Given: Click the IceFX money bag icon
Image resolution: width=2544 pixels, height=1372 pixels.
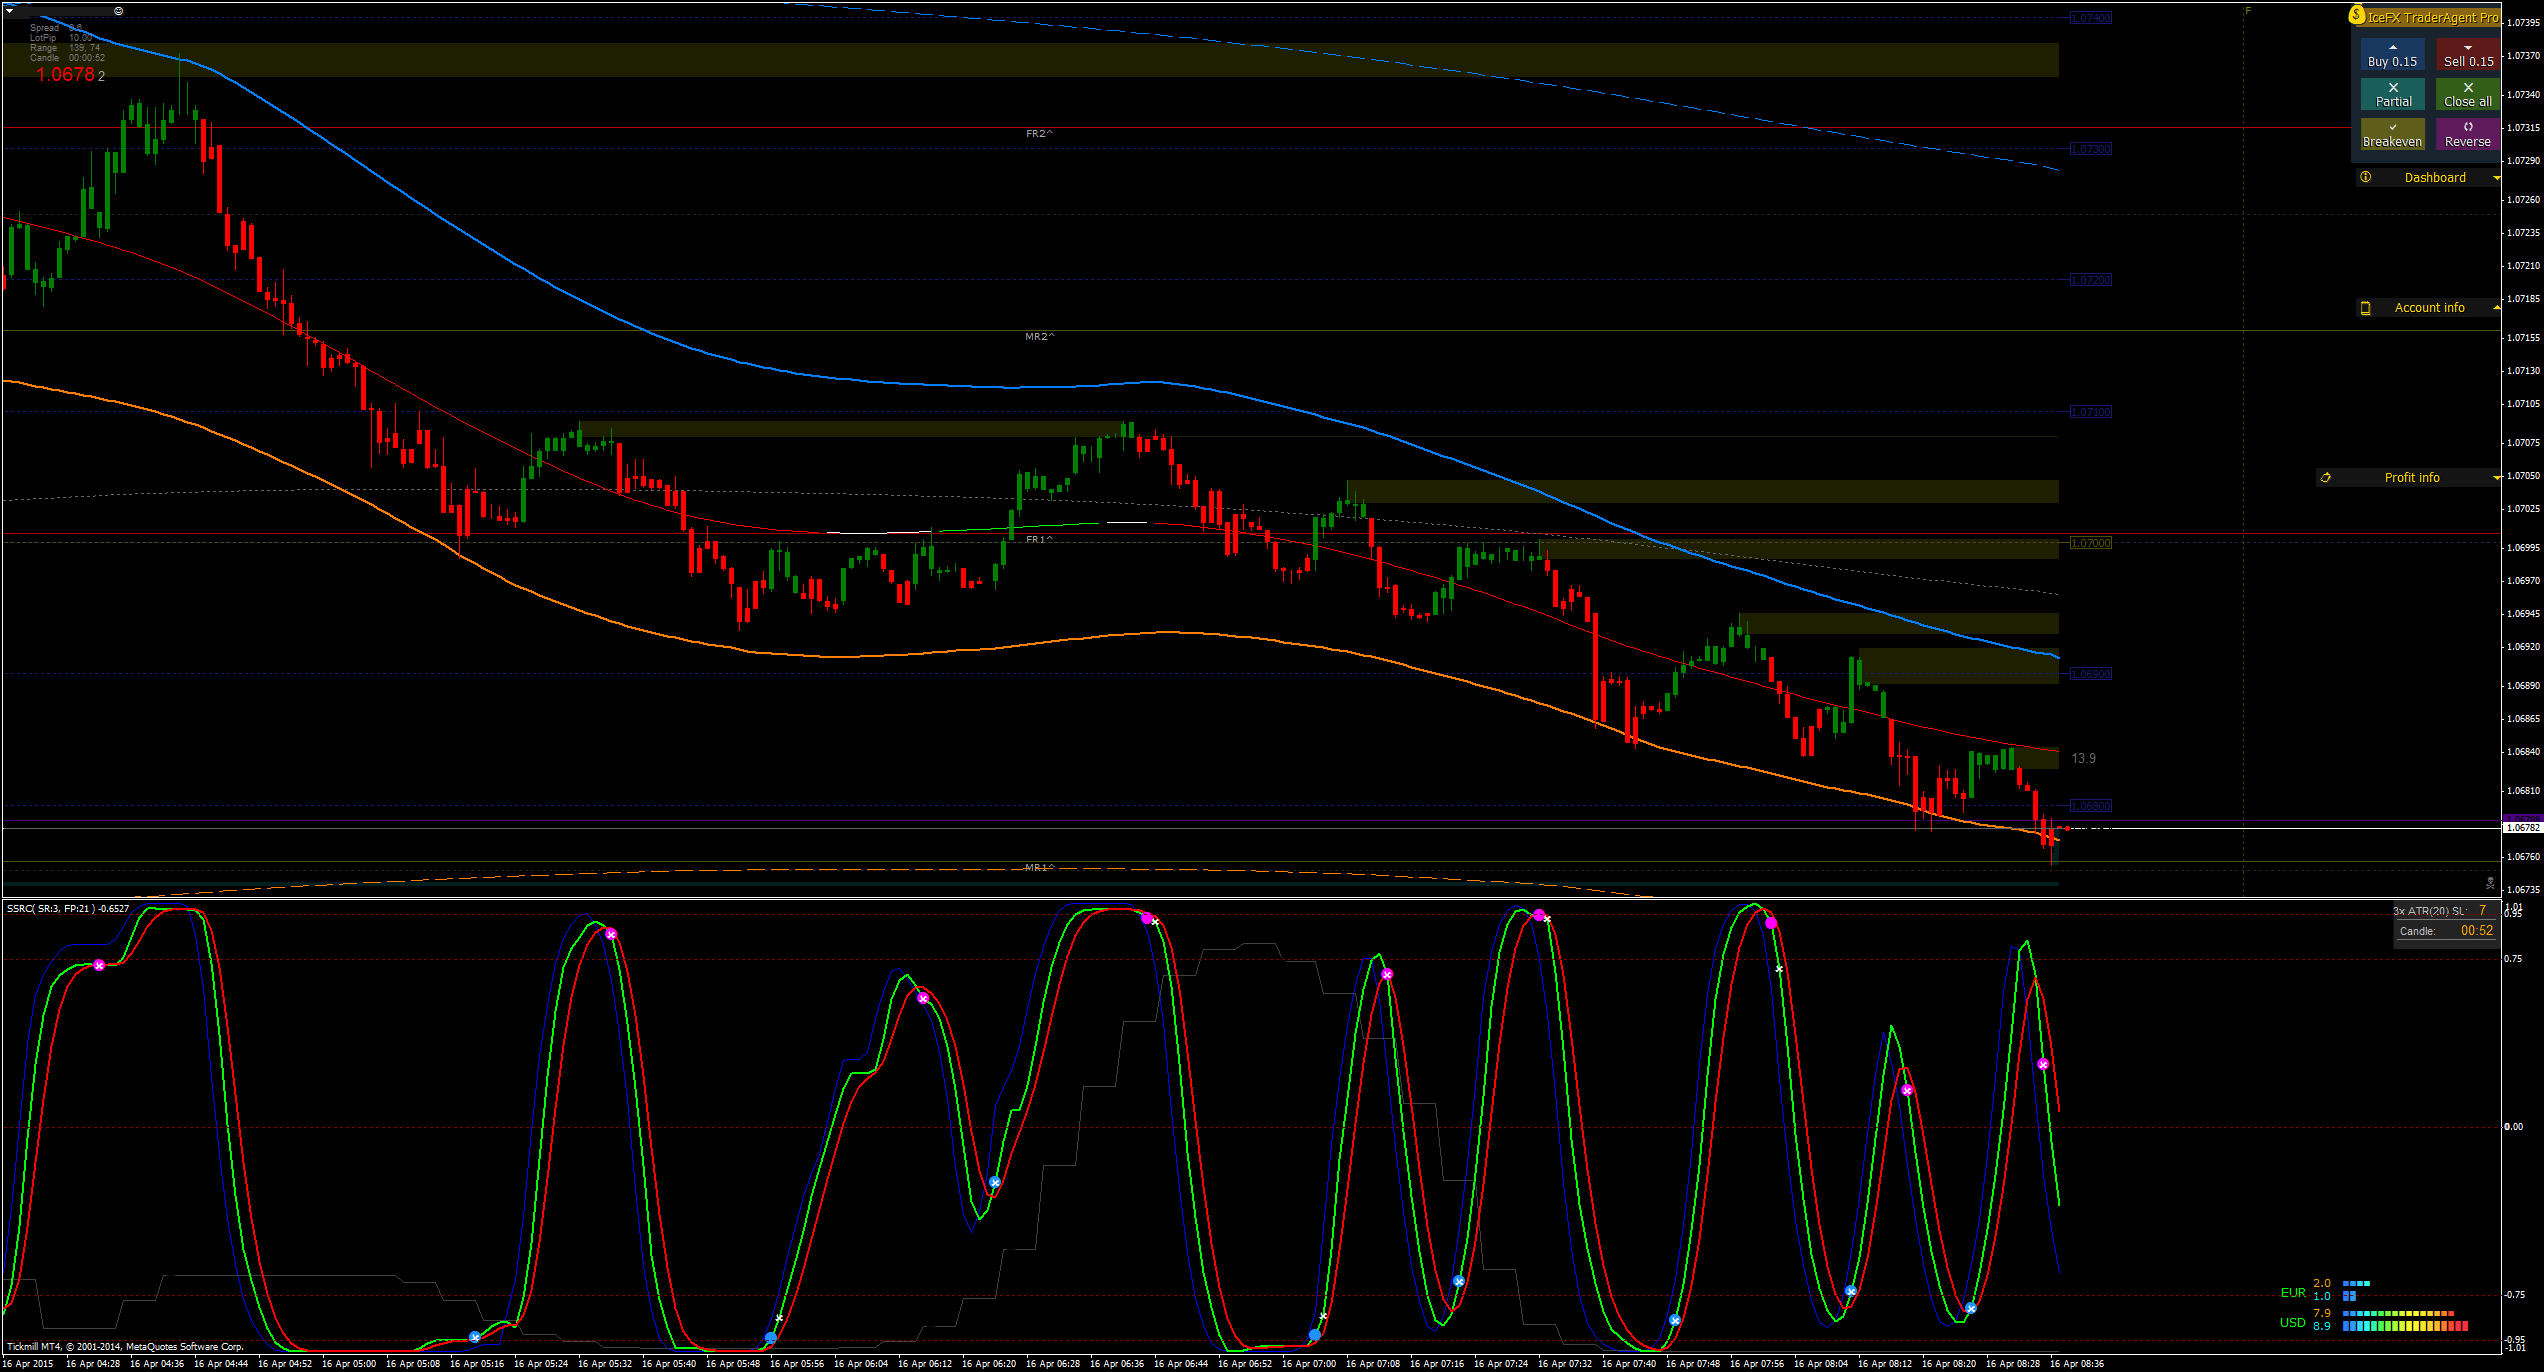Looking at the screenshot, I should (2357, 16).
